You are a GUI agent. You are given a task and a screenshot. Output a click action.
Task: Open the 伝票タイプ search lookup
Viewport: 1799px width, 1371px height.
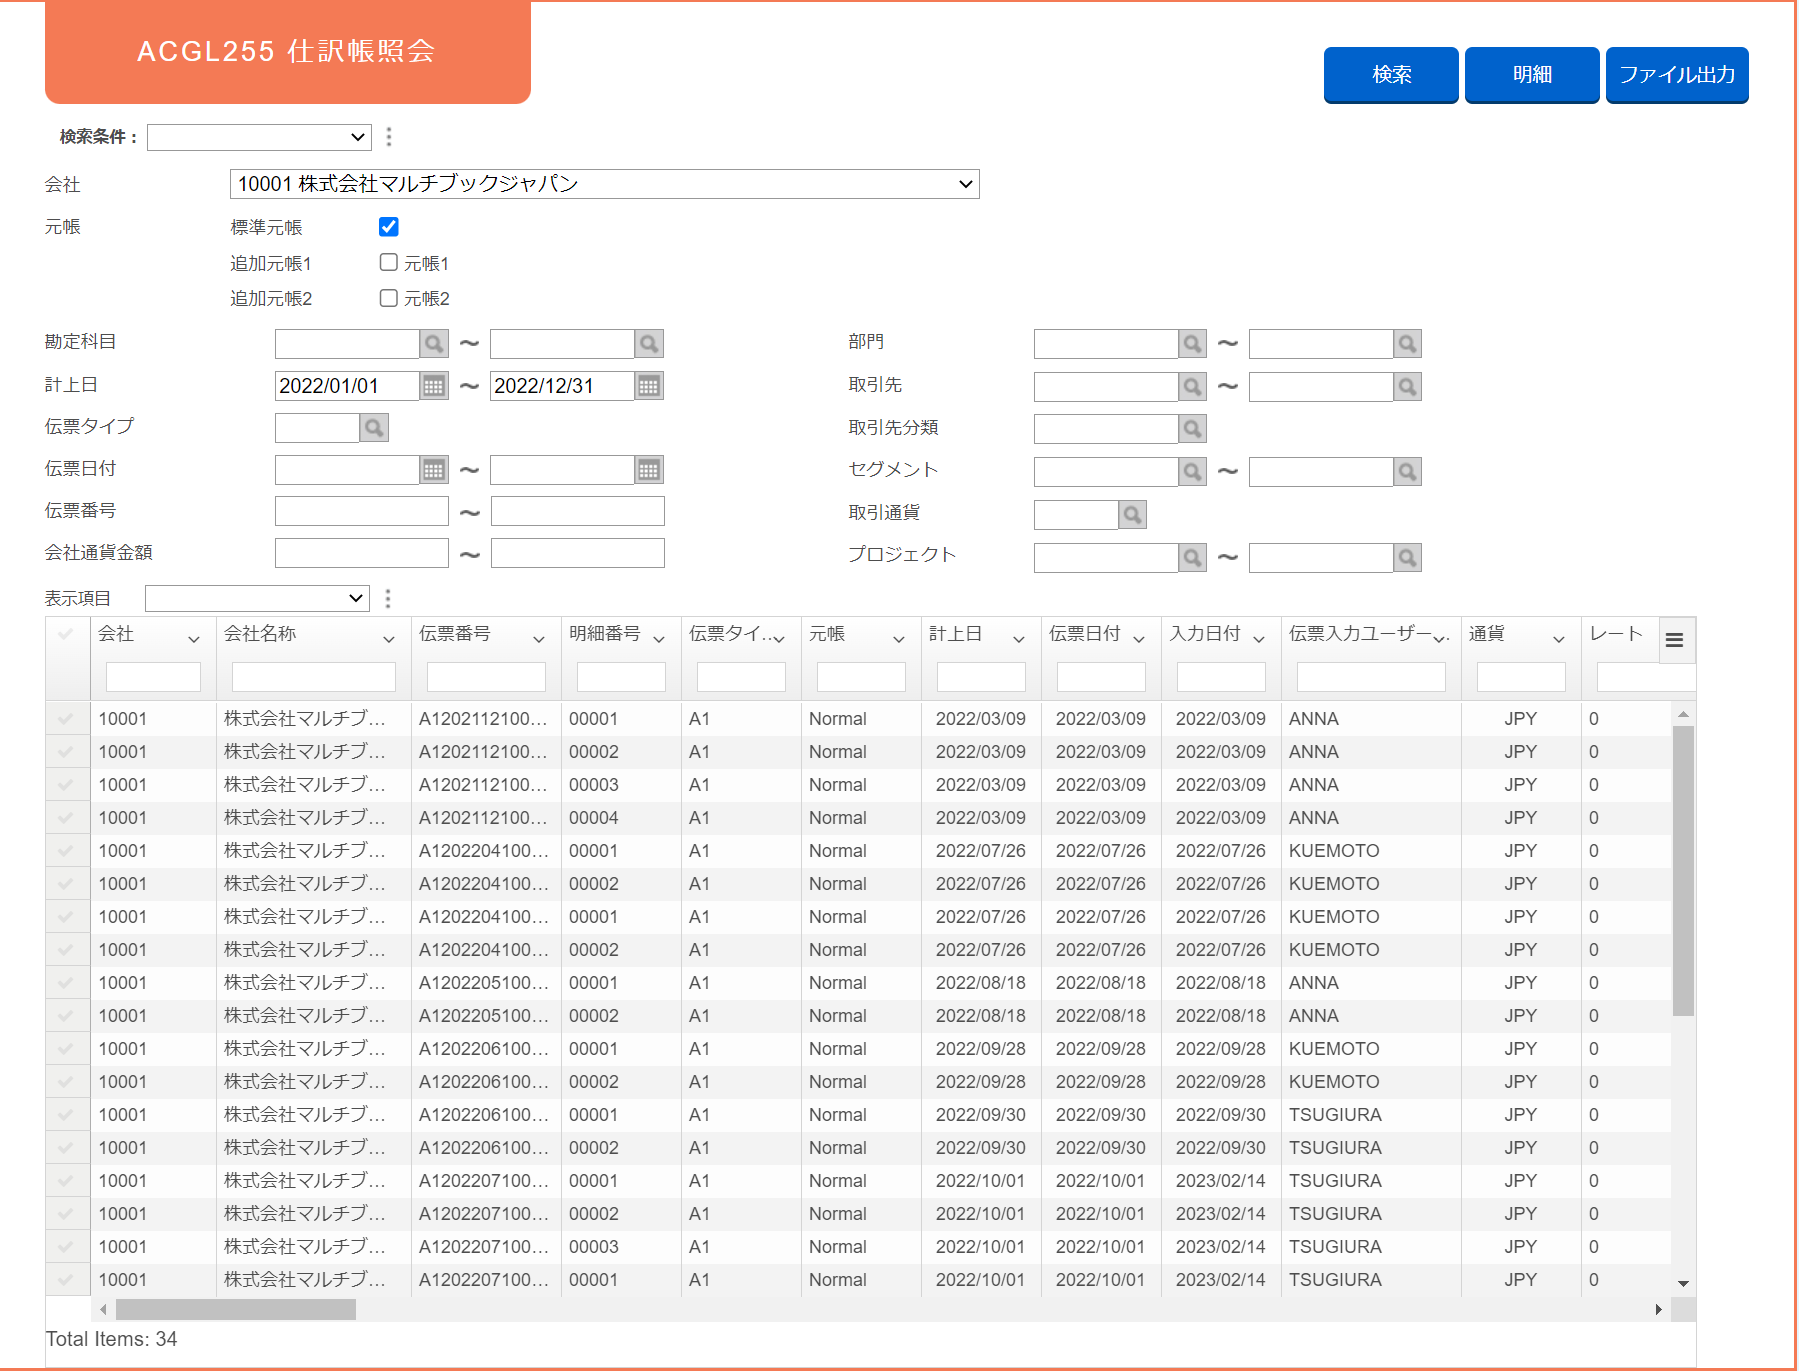[374, 428]
